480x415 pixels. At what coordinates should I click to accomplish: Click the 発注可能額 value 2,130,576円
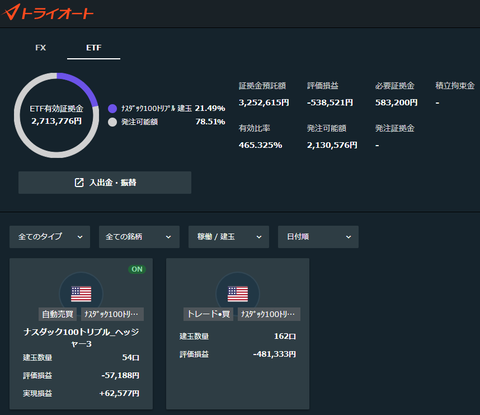click(x=332, y=145)
